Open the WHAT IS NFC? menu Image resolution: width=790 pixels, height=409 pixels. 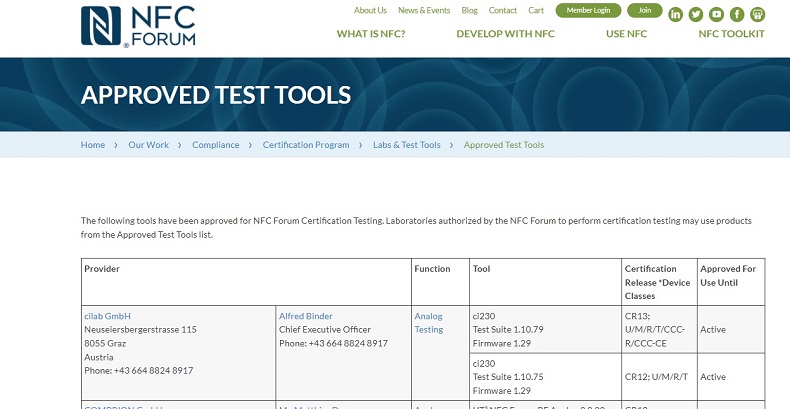click(371, 34)
